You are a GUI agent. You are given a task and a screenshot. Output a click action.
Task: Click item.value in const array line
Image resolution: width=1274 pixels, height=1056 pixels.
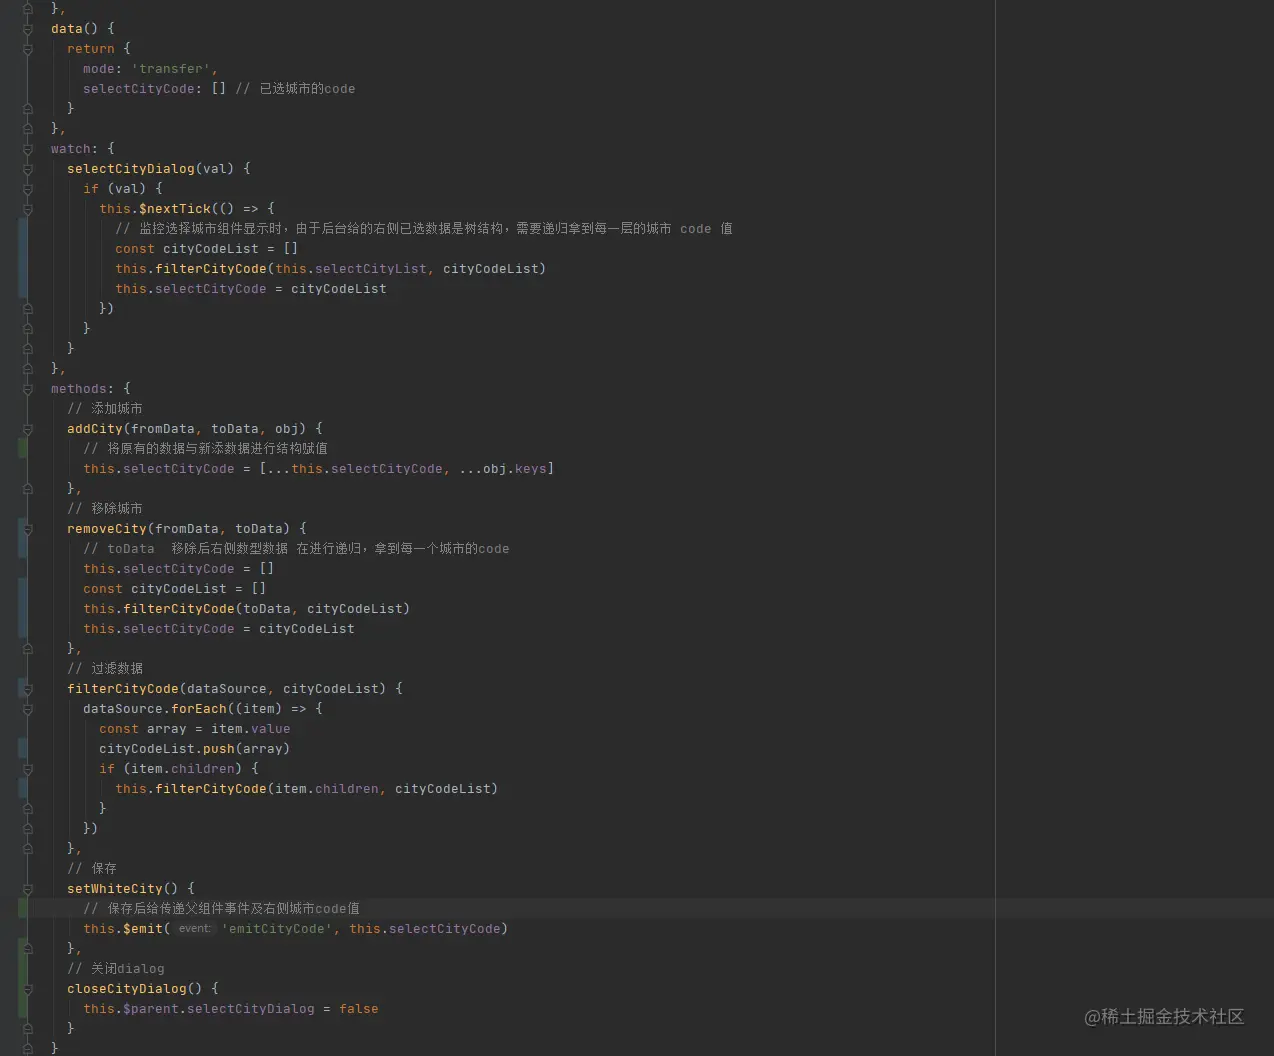[x=251, y=729]
